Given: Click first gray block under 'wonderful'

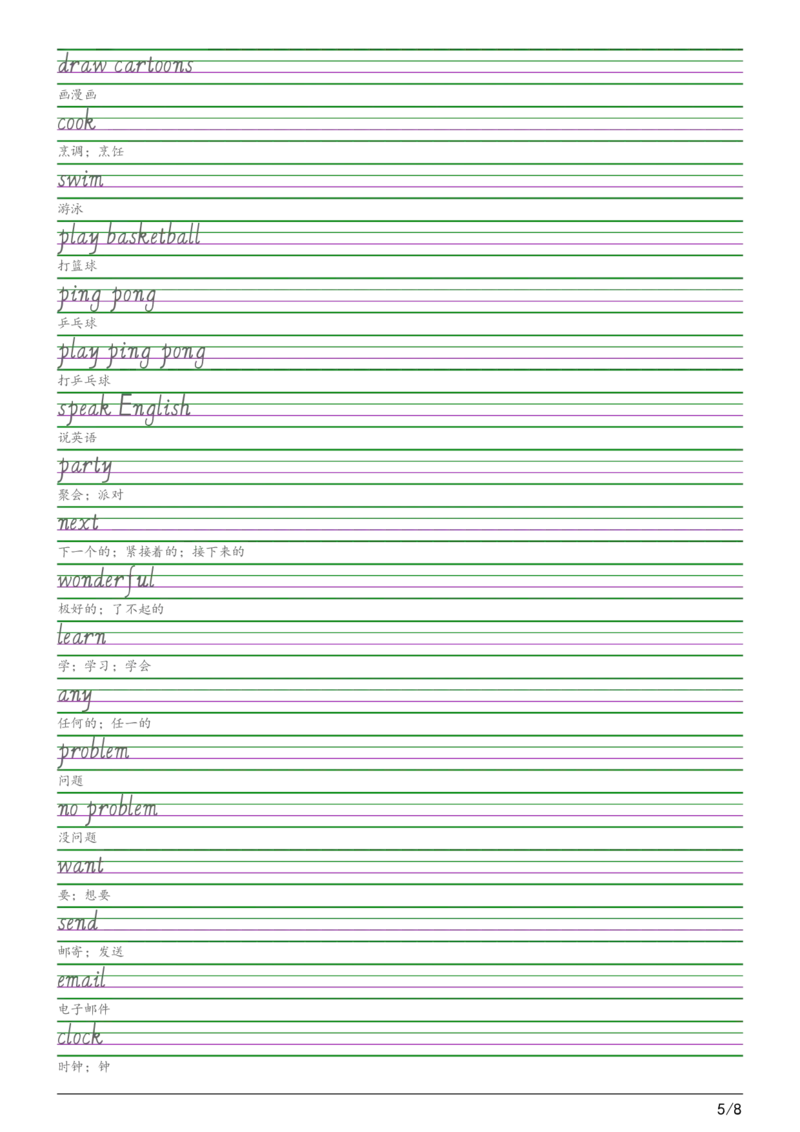Looking at the screenshot, I should point(79,608).
